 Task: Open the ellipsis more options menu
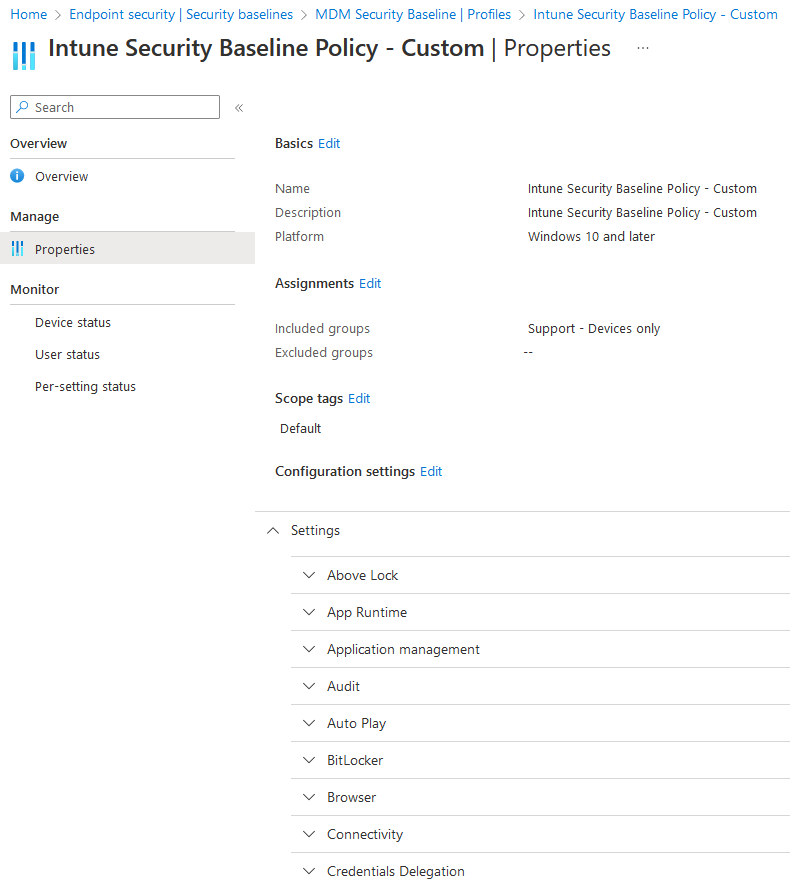643,48
